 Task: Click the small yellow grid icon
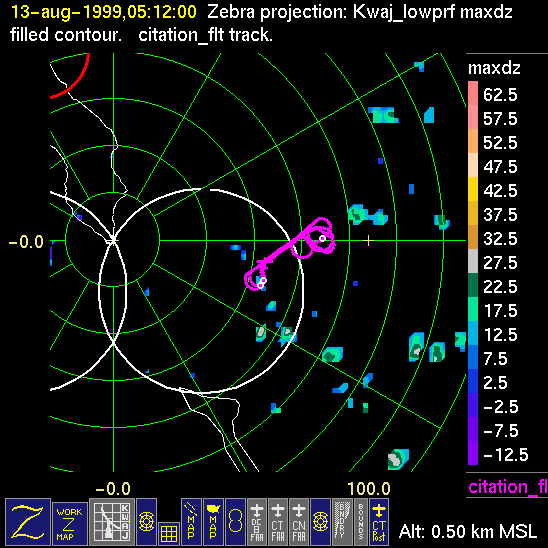(x=169, y=534)
